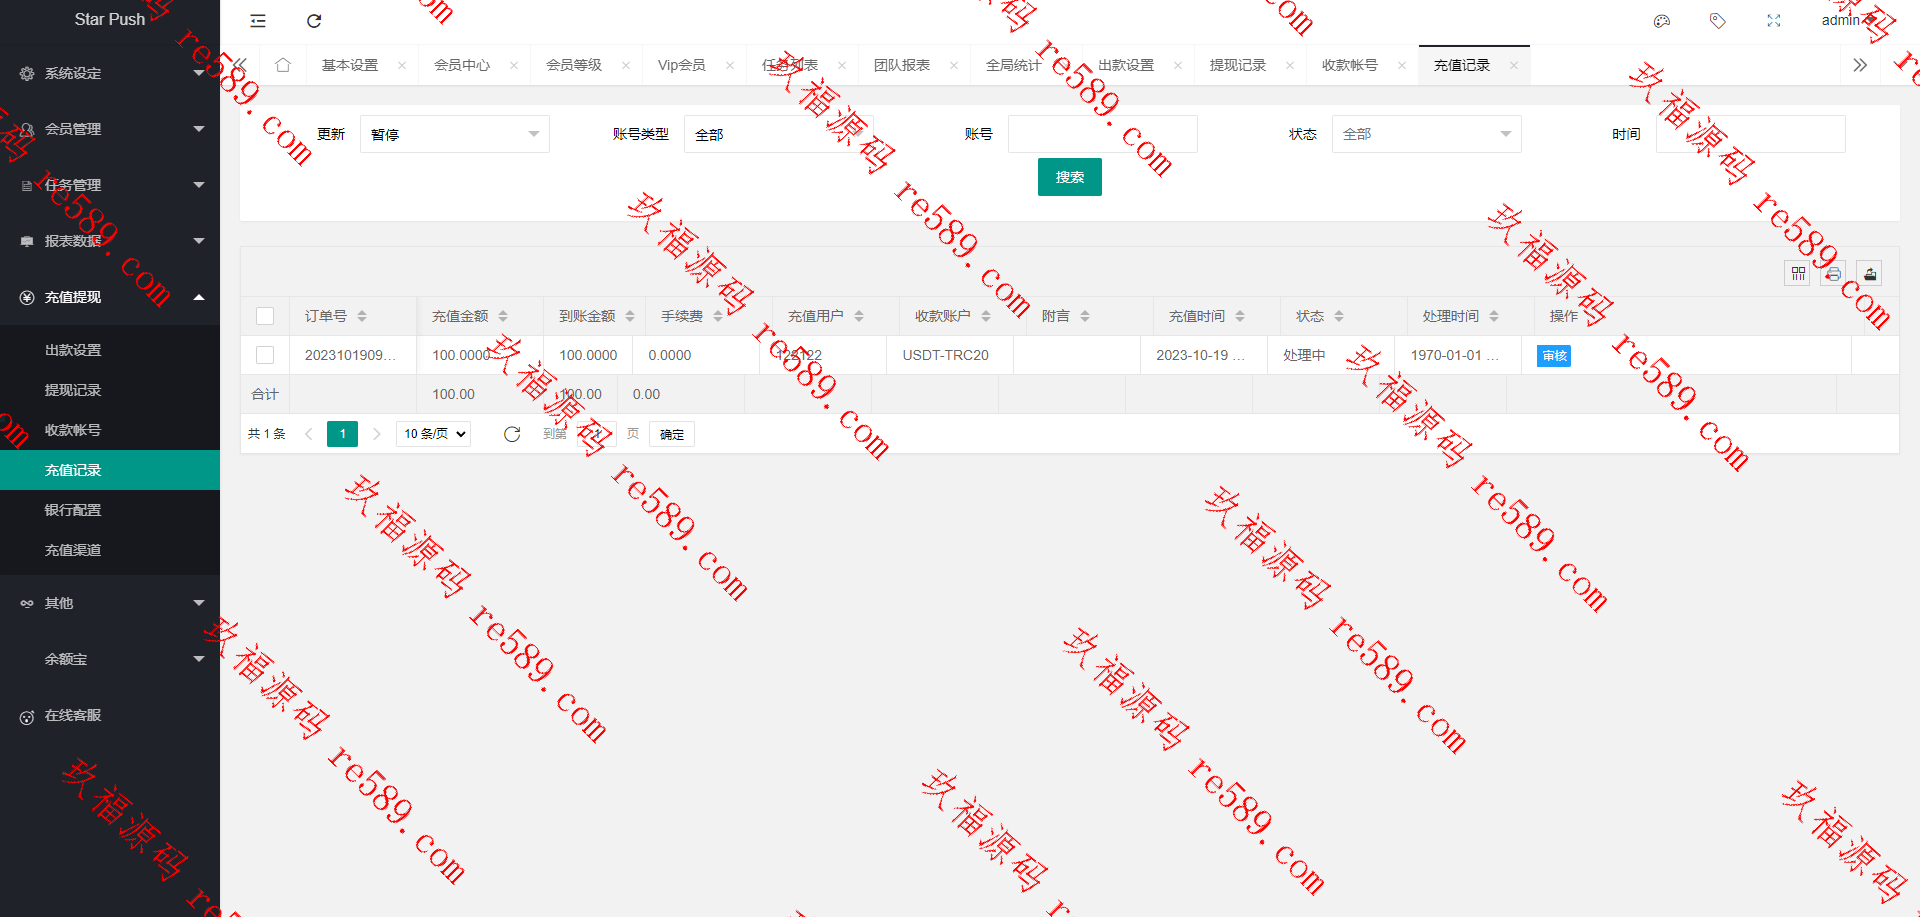
Task: Close the 会员等级 tab
Action: 626,65
